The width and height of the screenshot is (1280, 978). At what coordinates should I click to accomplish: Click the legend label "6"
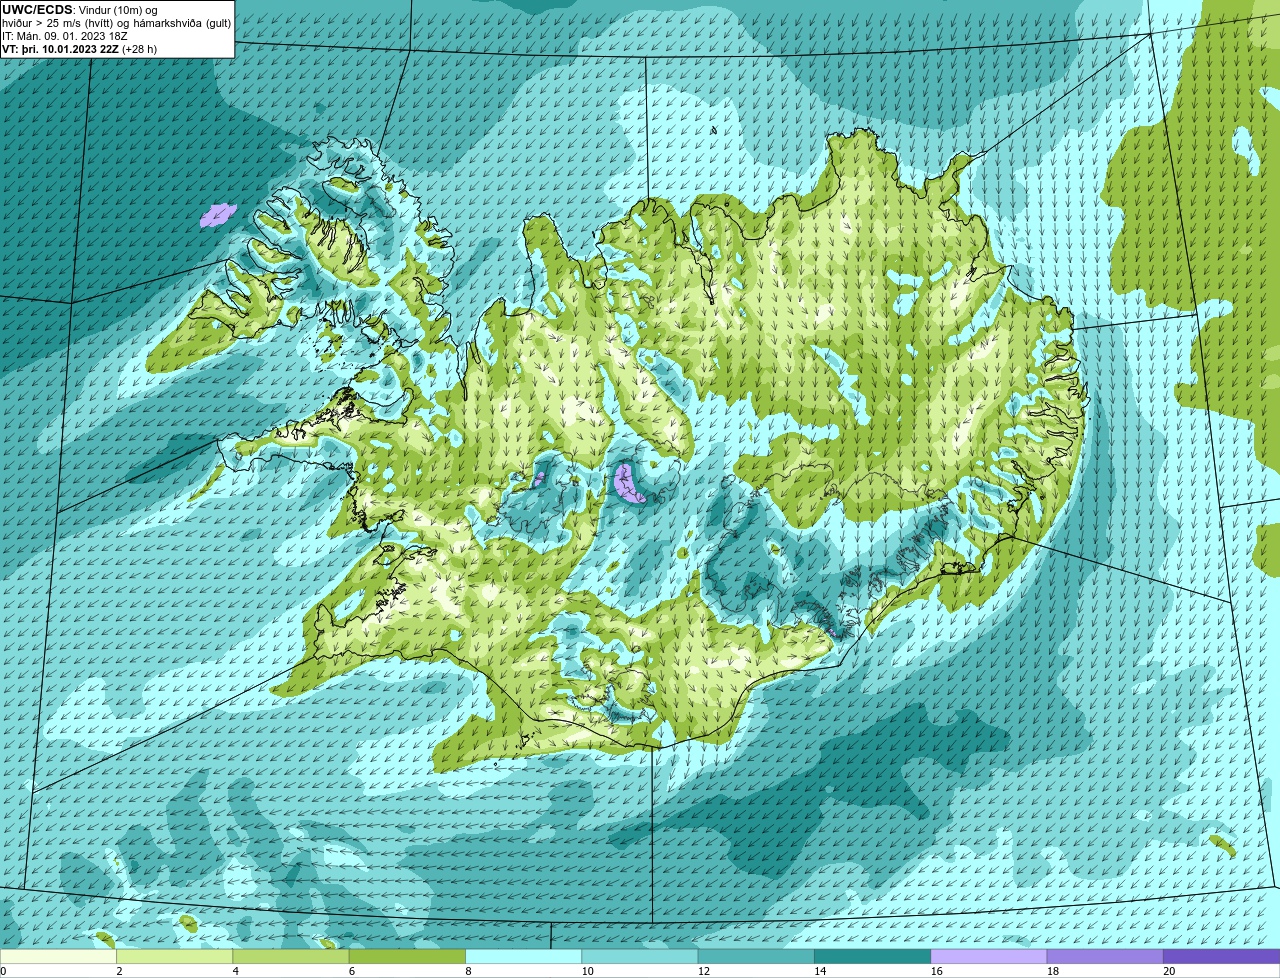click(x=351, y=971)
